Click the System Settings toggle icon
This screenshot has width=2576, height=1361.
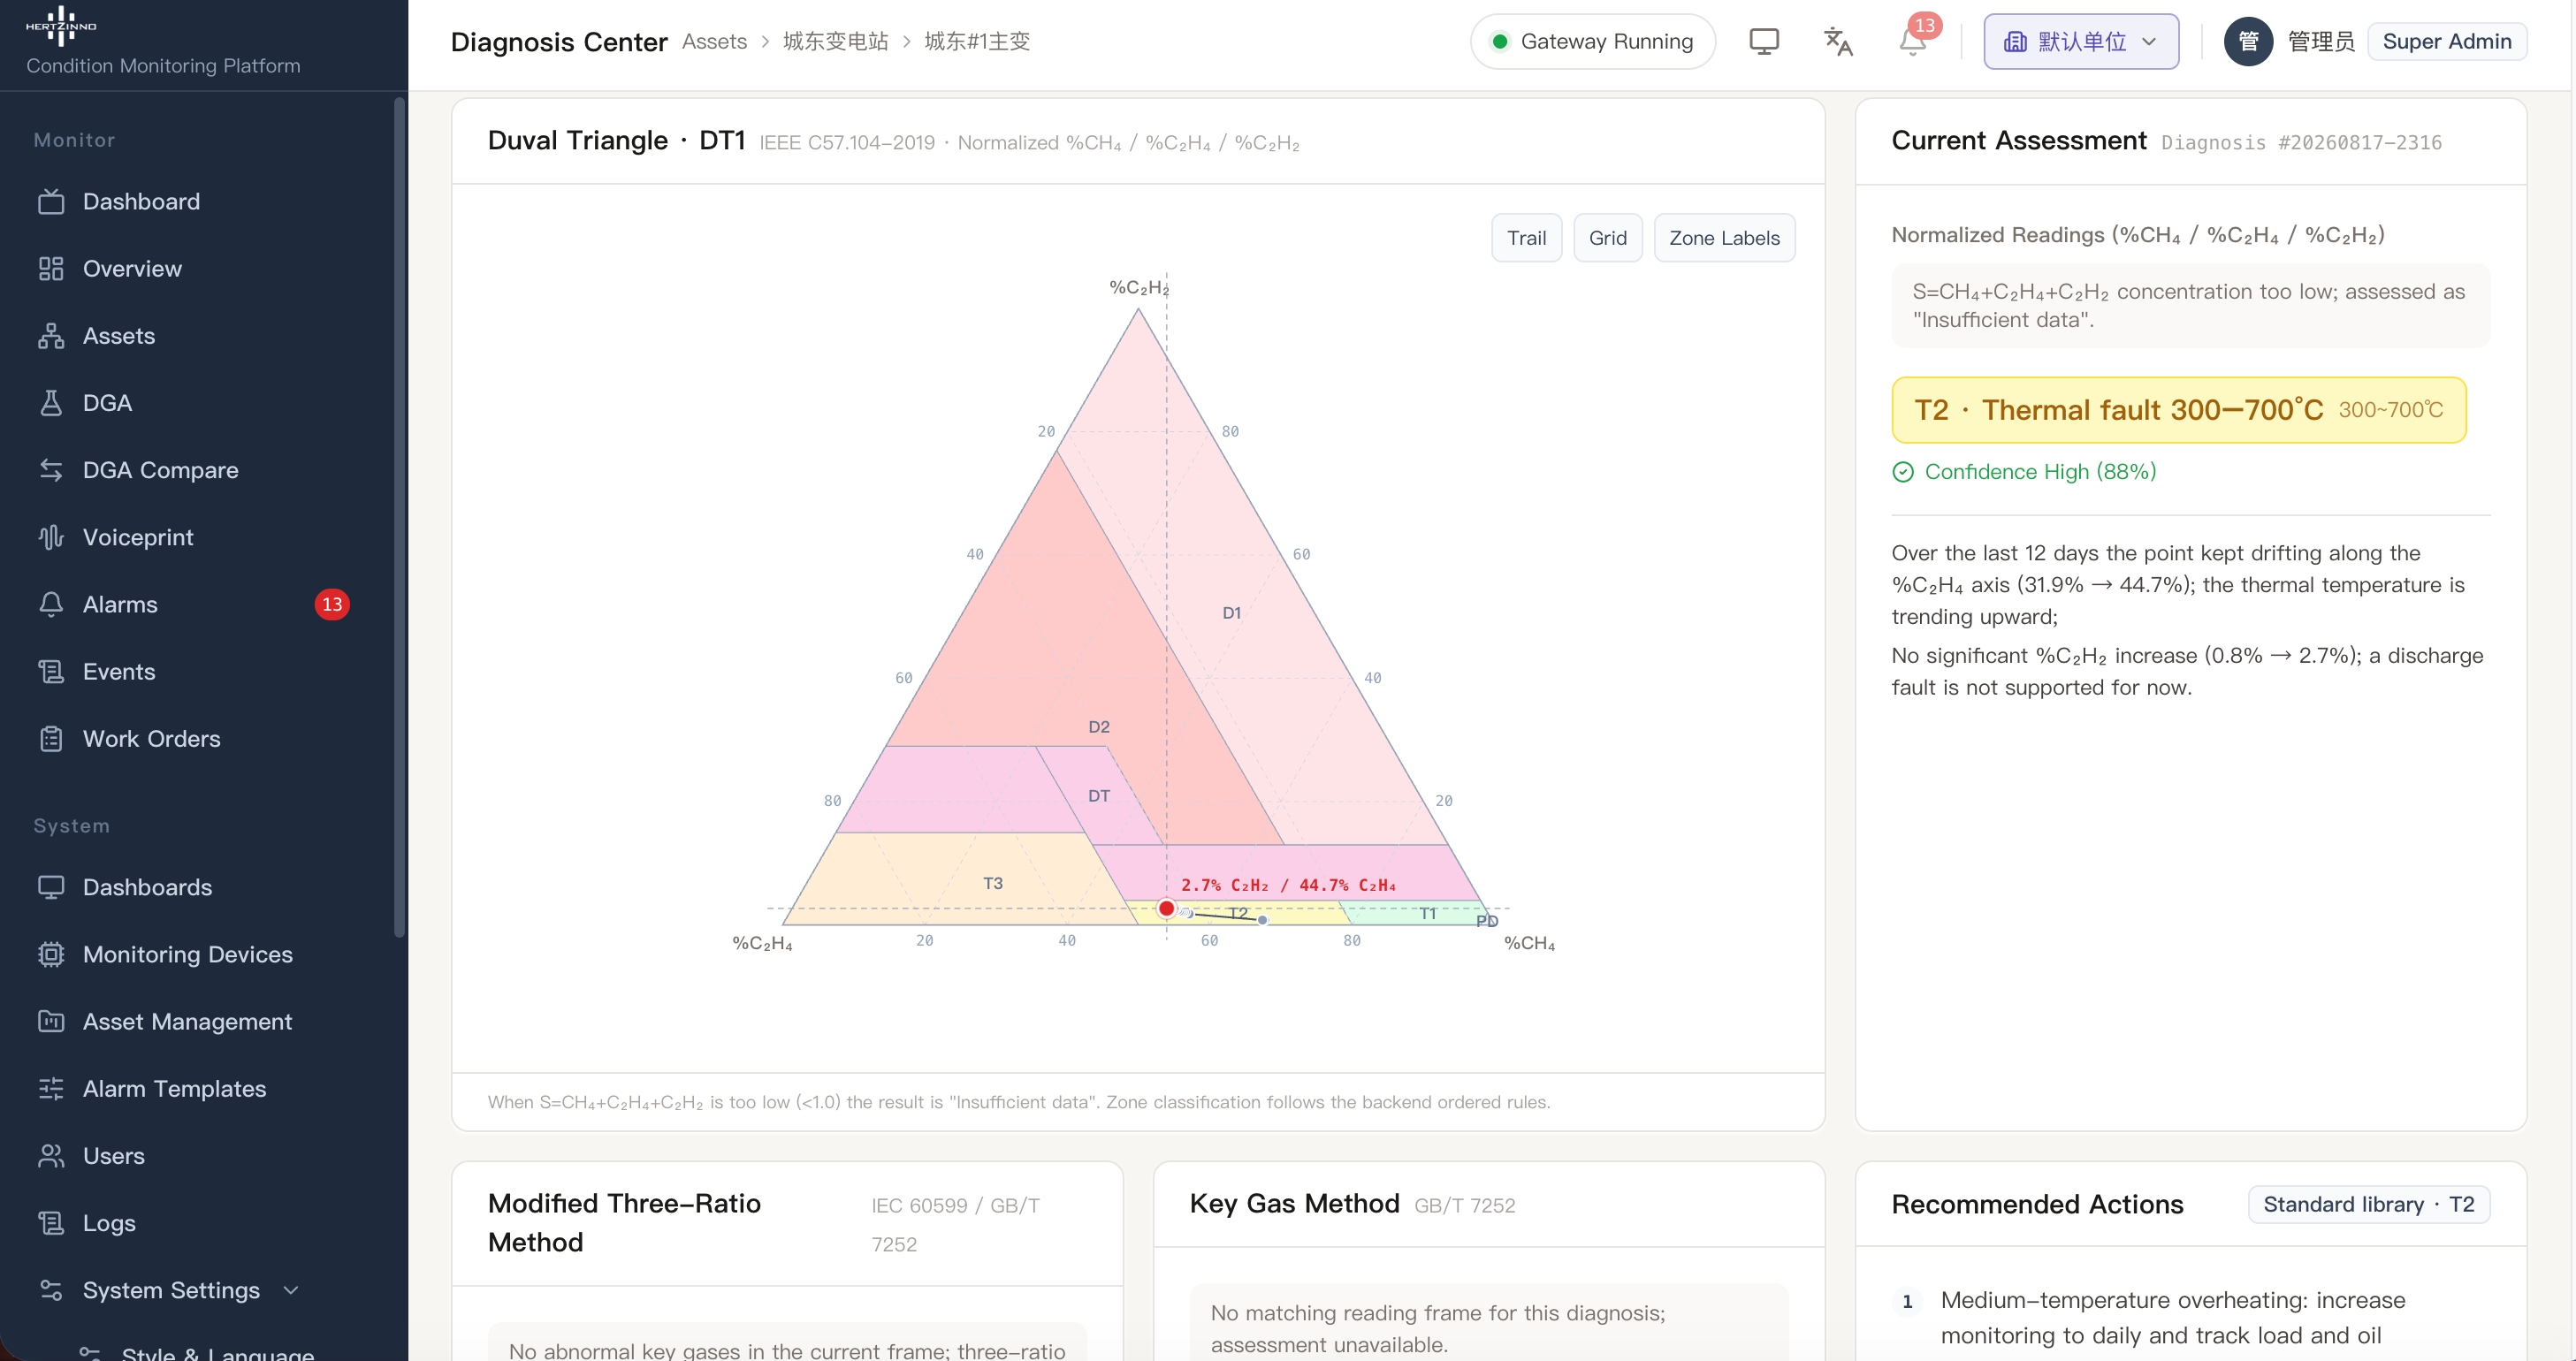pos(51,1290)
